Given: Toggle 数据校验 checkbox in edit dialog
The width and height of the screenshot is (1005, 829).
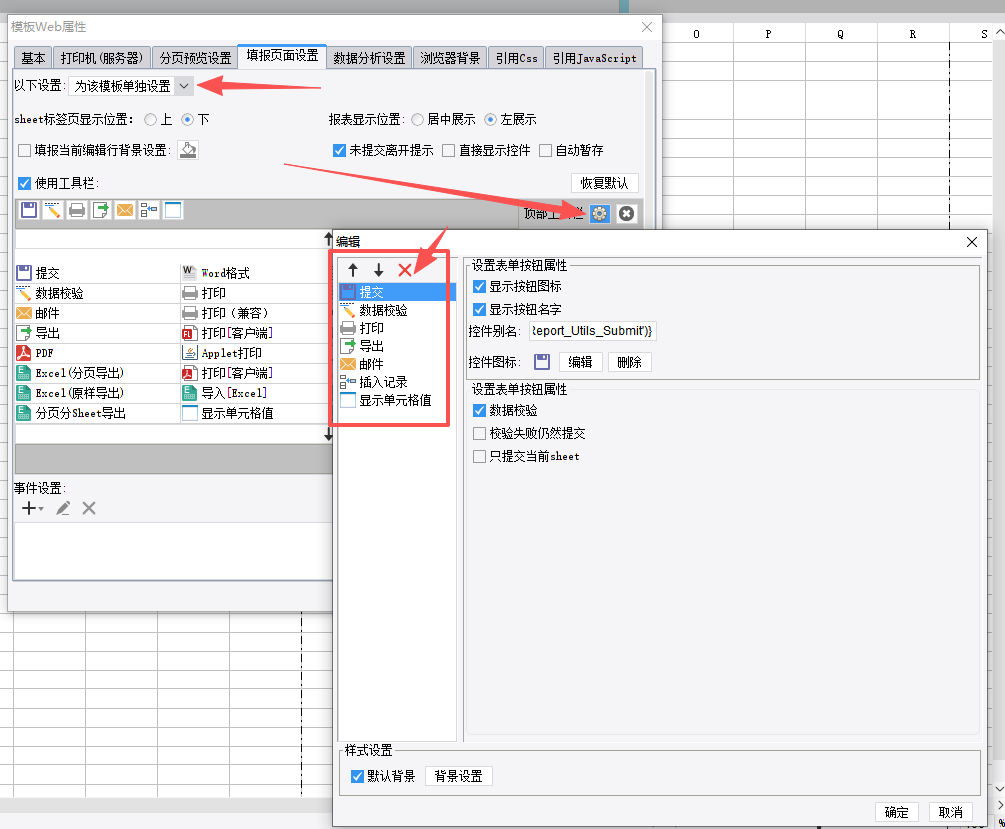Looking at the screenshot, I should pyautogui.click(x=479, y=410).
